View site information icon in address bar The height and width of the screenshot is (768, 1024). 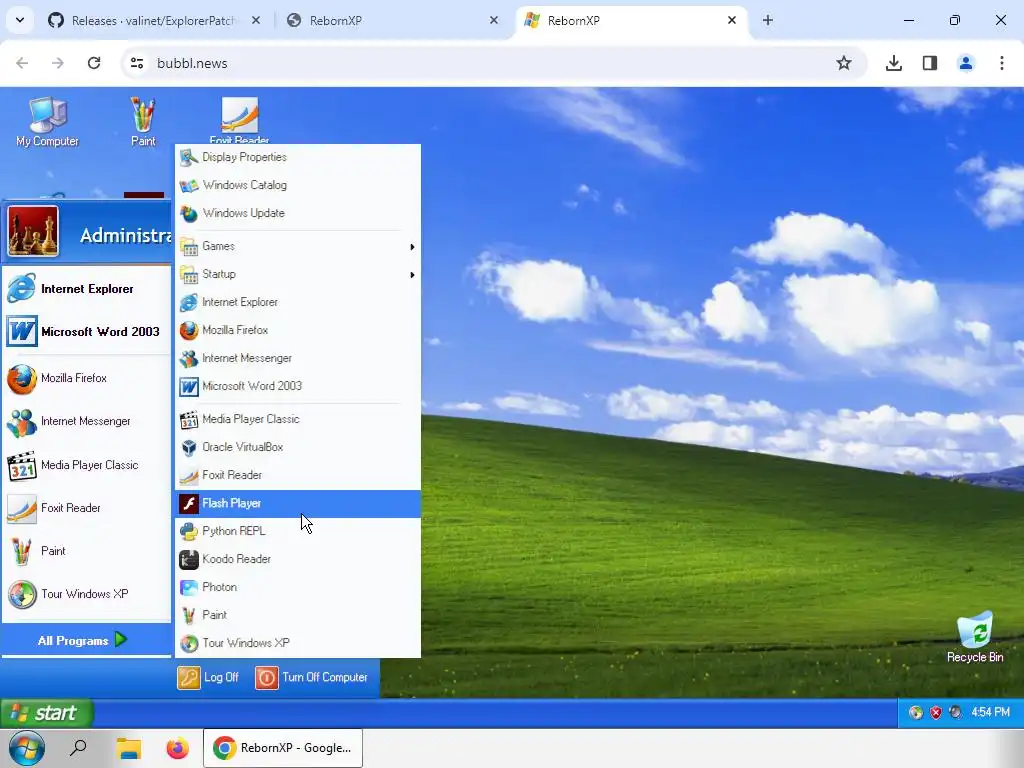(137, 63)
